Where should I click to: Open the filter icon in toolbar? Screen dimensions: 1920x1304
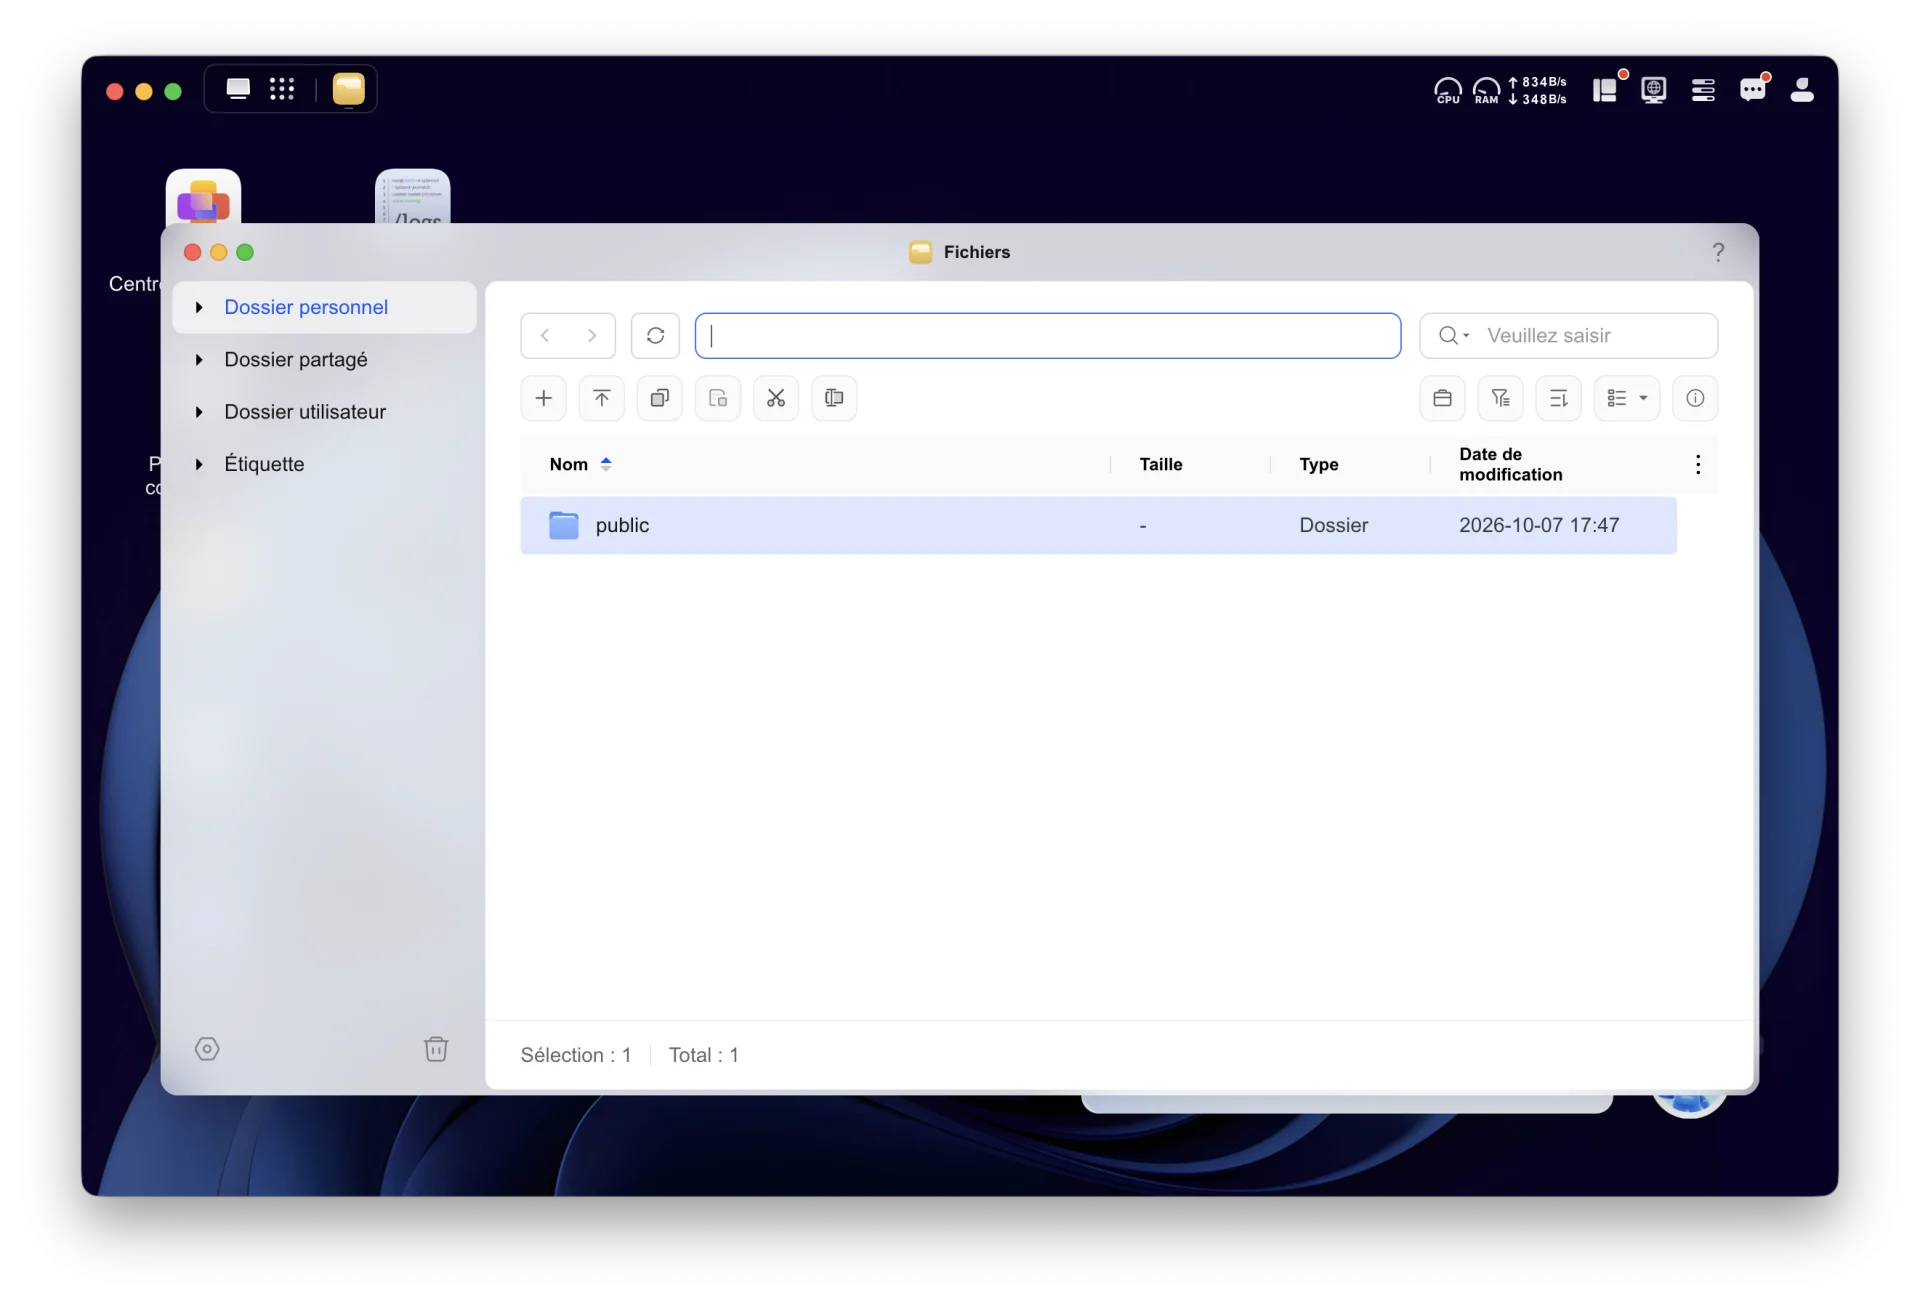(1500, 398)
